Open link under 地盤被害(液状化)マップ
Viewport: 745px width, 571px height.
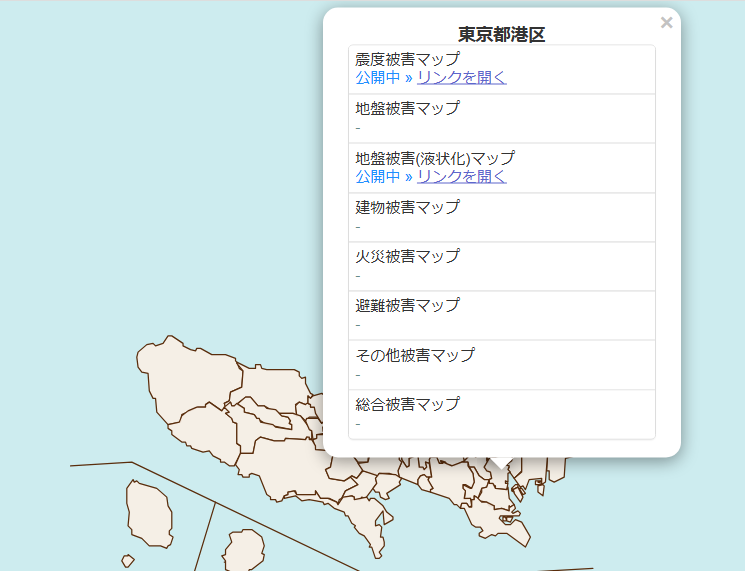coord(461,177)
